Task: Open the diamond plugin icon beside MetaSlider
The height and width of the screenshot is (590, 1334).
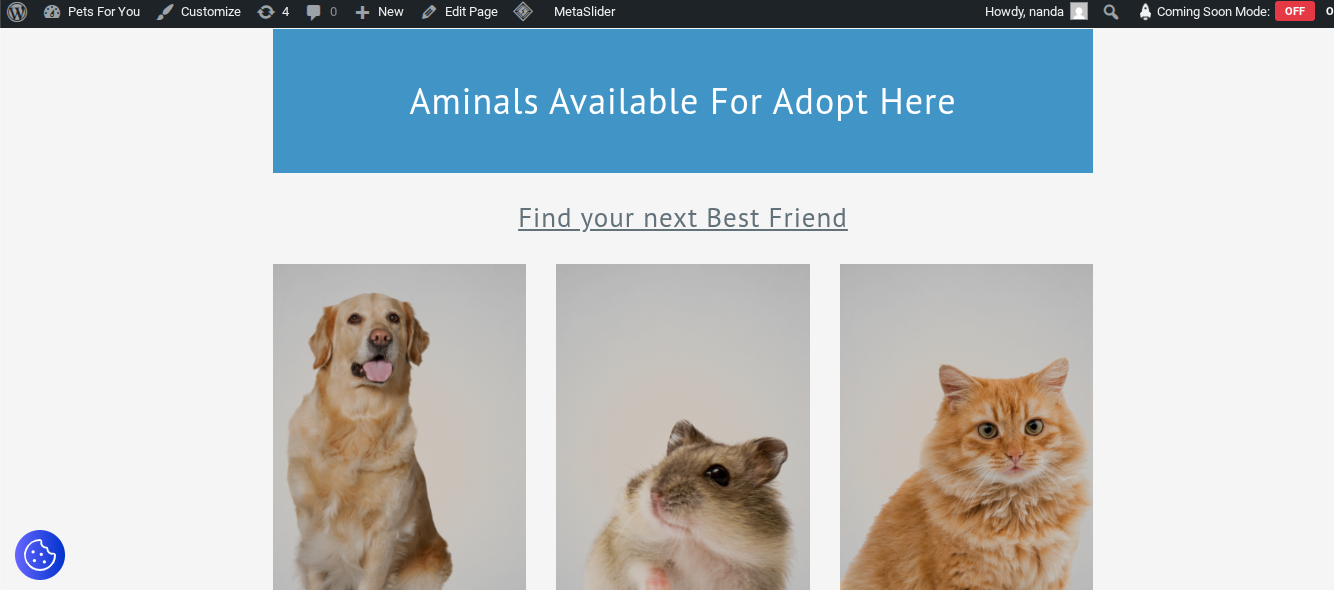Action: (x=523, y=12)
